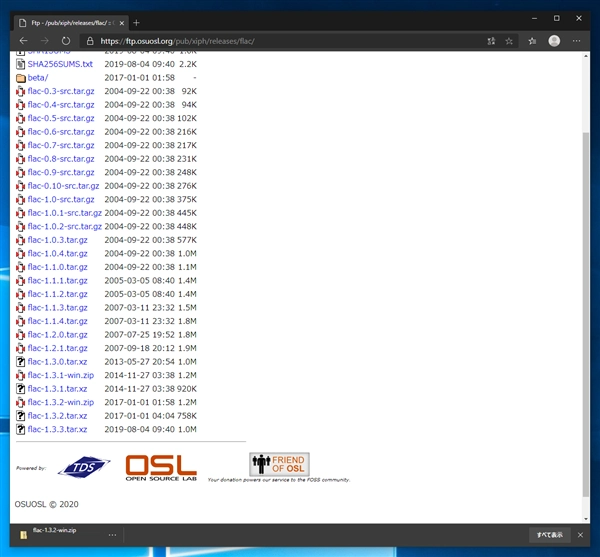Image resolution: width=600 pixels, height=557 pixels.
Task: Download flac-0.3-src.tar.gz
Action: pyautogui.click(x=61, y=91)
